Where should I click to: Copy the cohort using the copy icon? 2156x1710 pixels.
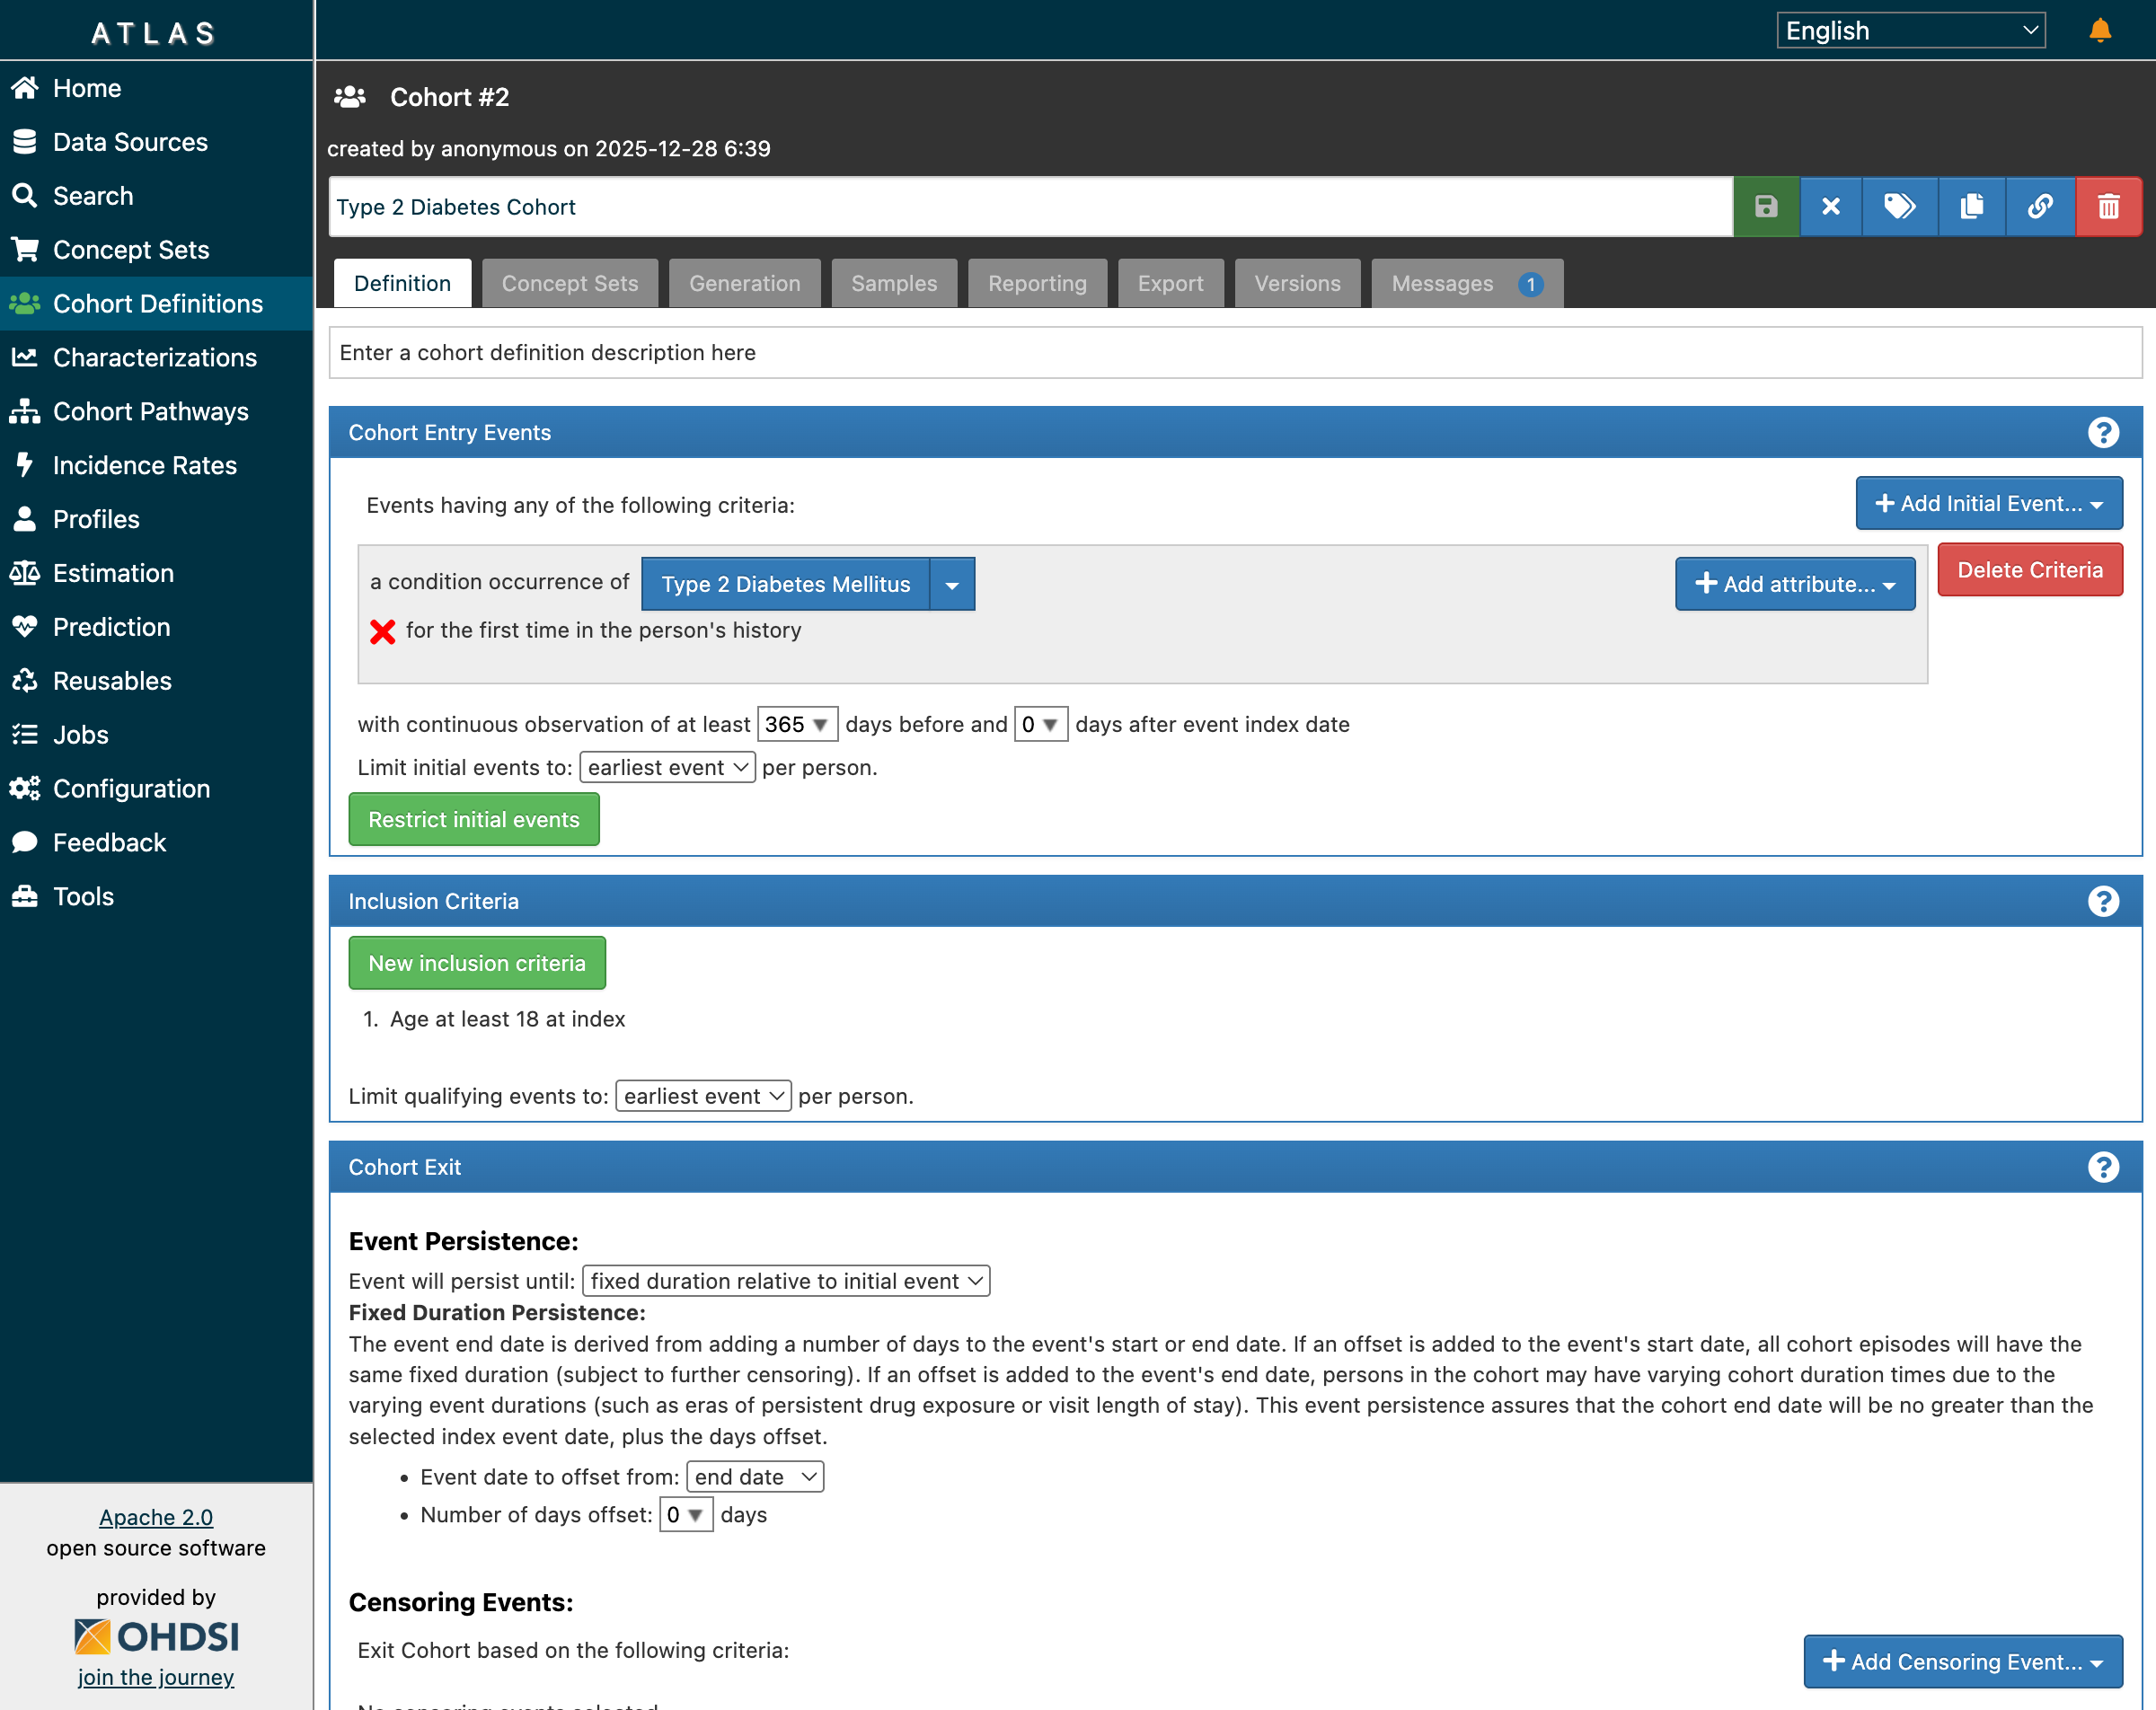[1971, 206]
